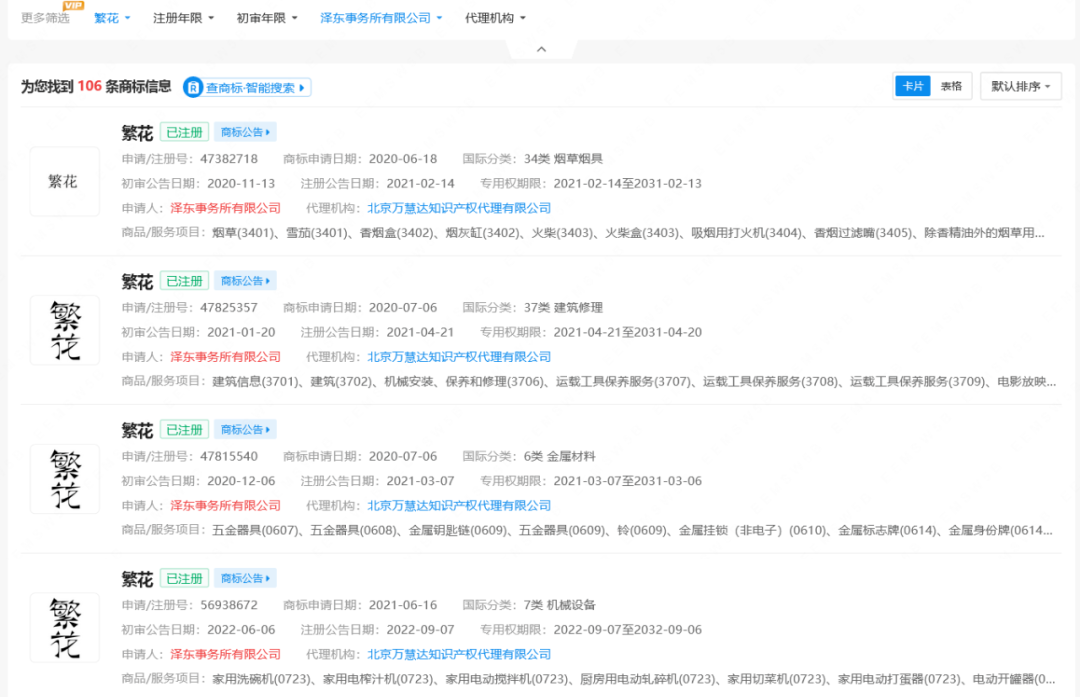Viewport: 1080px width, 697px height.
Task: Click the 106 result count text
Action: [x=90, y=86]
